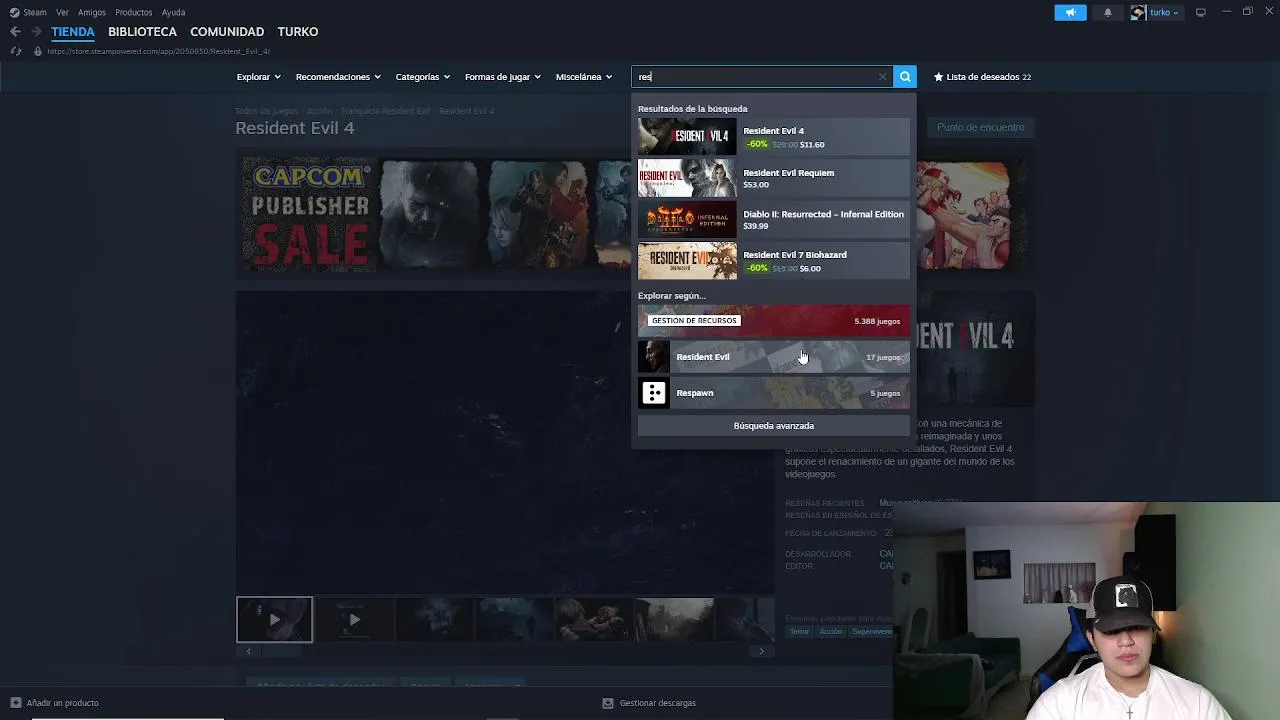Go forward with the right arrow

pyautogui.click(x=36, y=32)
